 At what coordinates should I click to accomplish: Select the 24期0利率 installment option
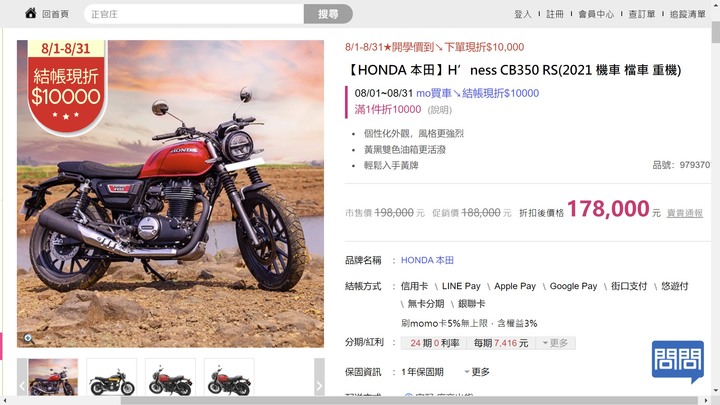pyautogui.click(x=434, y=343)
